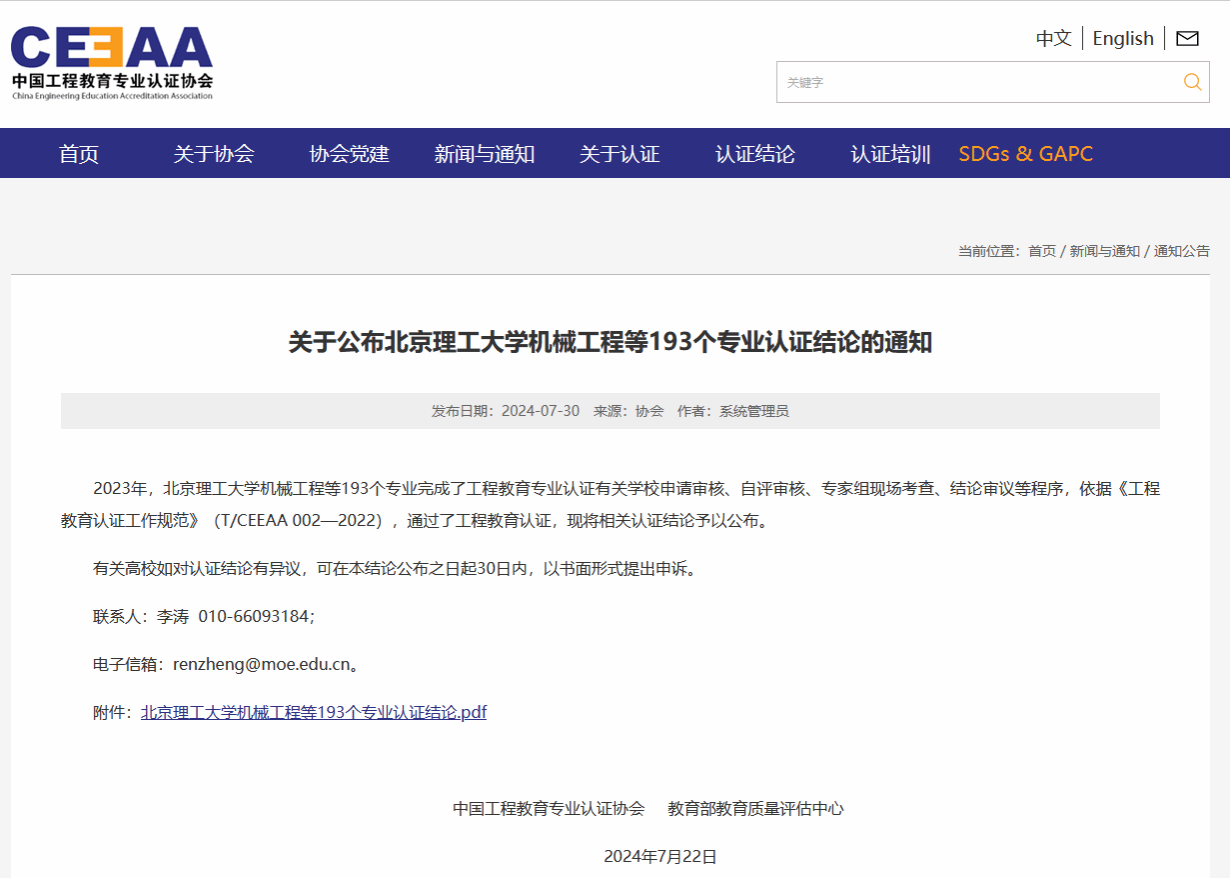Open the 首页 nav item
Image resolution: width=1232 pixels, height=879 pixels.
point(79,154)
